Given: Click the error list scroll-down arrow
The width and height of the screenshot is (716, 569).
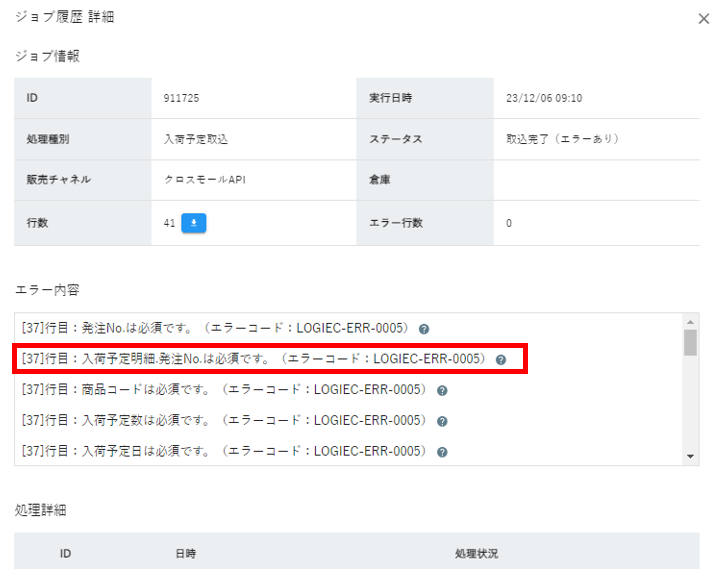Looking at the screenshot, I should click(690, 456).
